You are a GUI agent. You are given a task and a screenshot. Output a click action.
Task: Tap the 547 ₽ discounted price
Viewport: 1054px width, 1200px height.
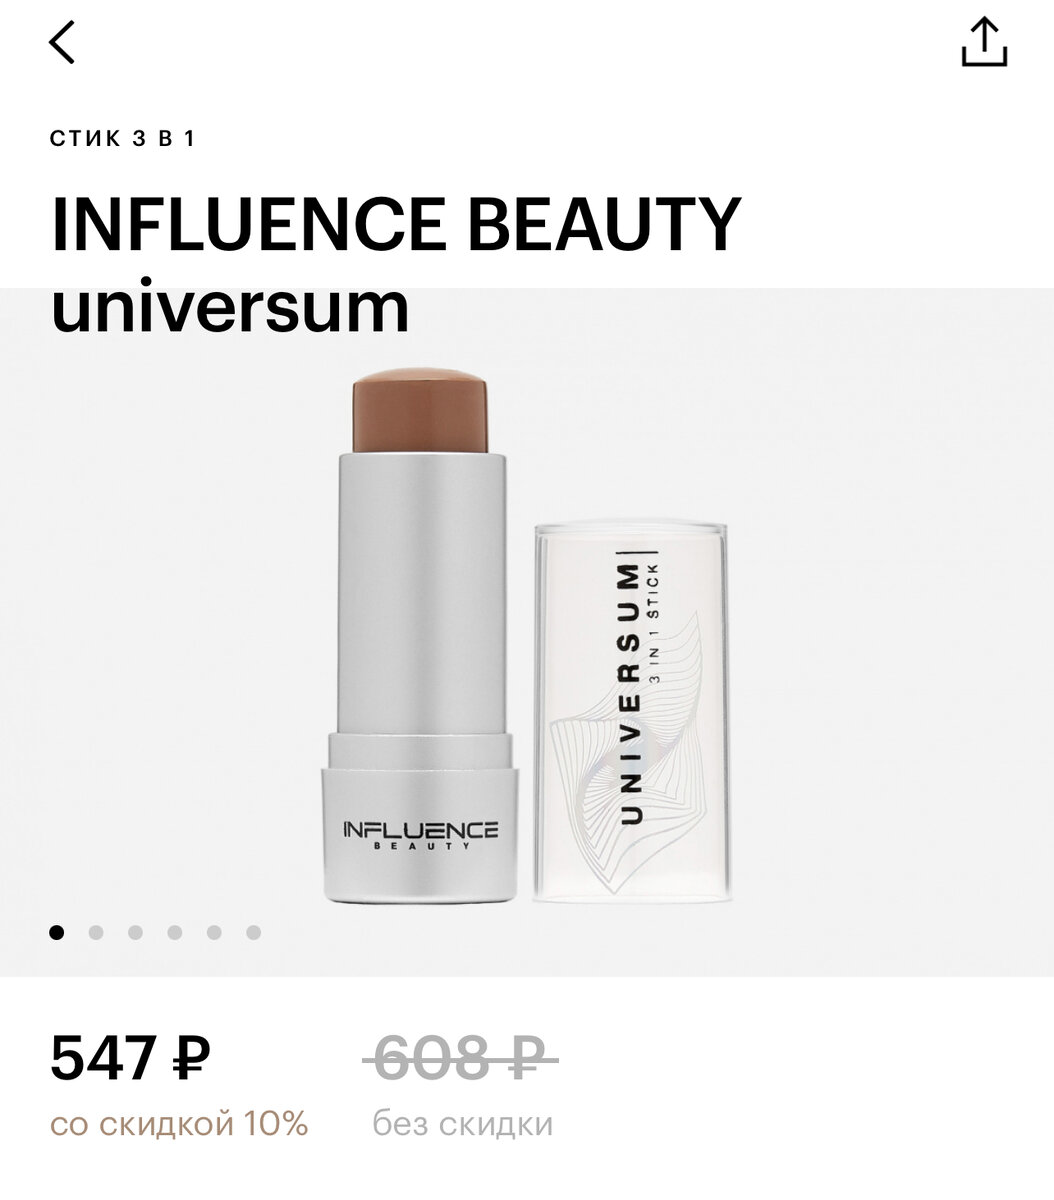coord(130,1058)
